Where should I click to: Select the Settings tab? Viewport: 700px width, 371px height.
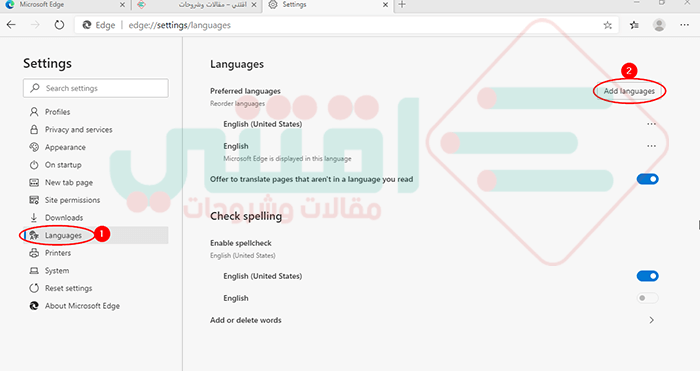tap(329, 5)
